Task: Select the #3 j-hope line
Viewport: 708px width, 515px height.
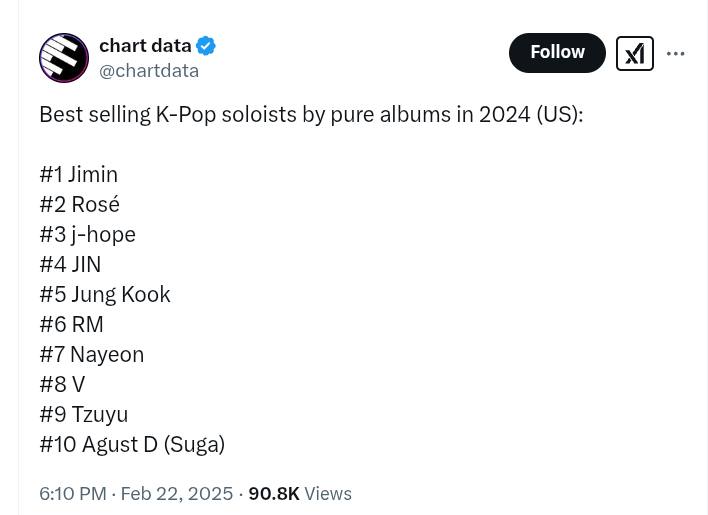Action: tap(88, 234)
